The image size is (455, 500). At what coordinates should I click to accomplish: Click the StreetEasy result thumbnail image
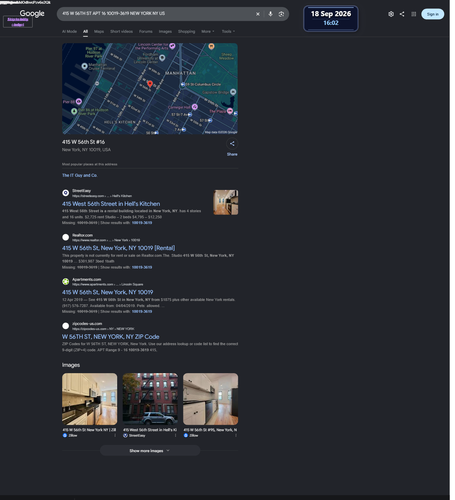[226, 202]
